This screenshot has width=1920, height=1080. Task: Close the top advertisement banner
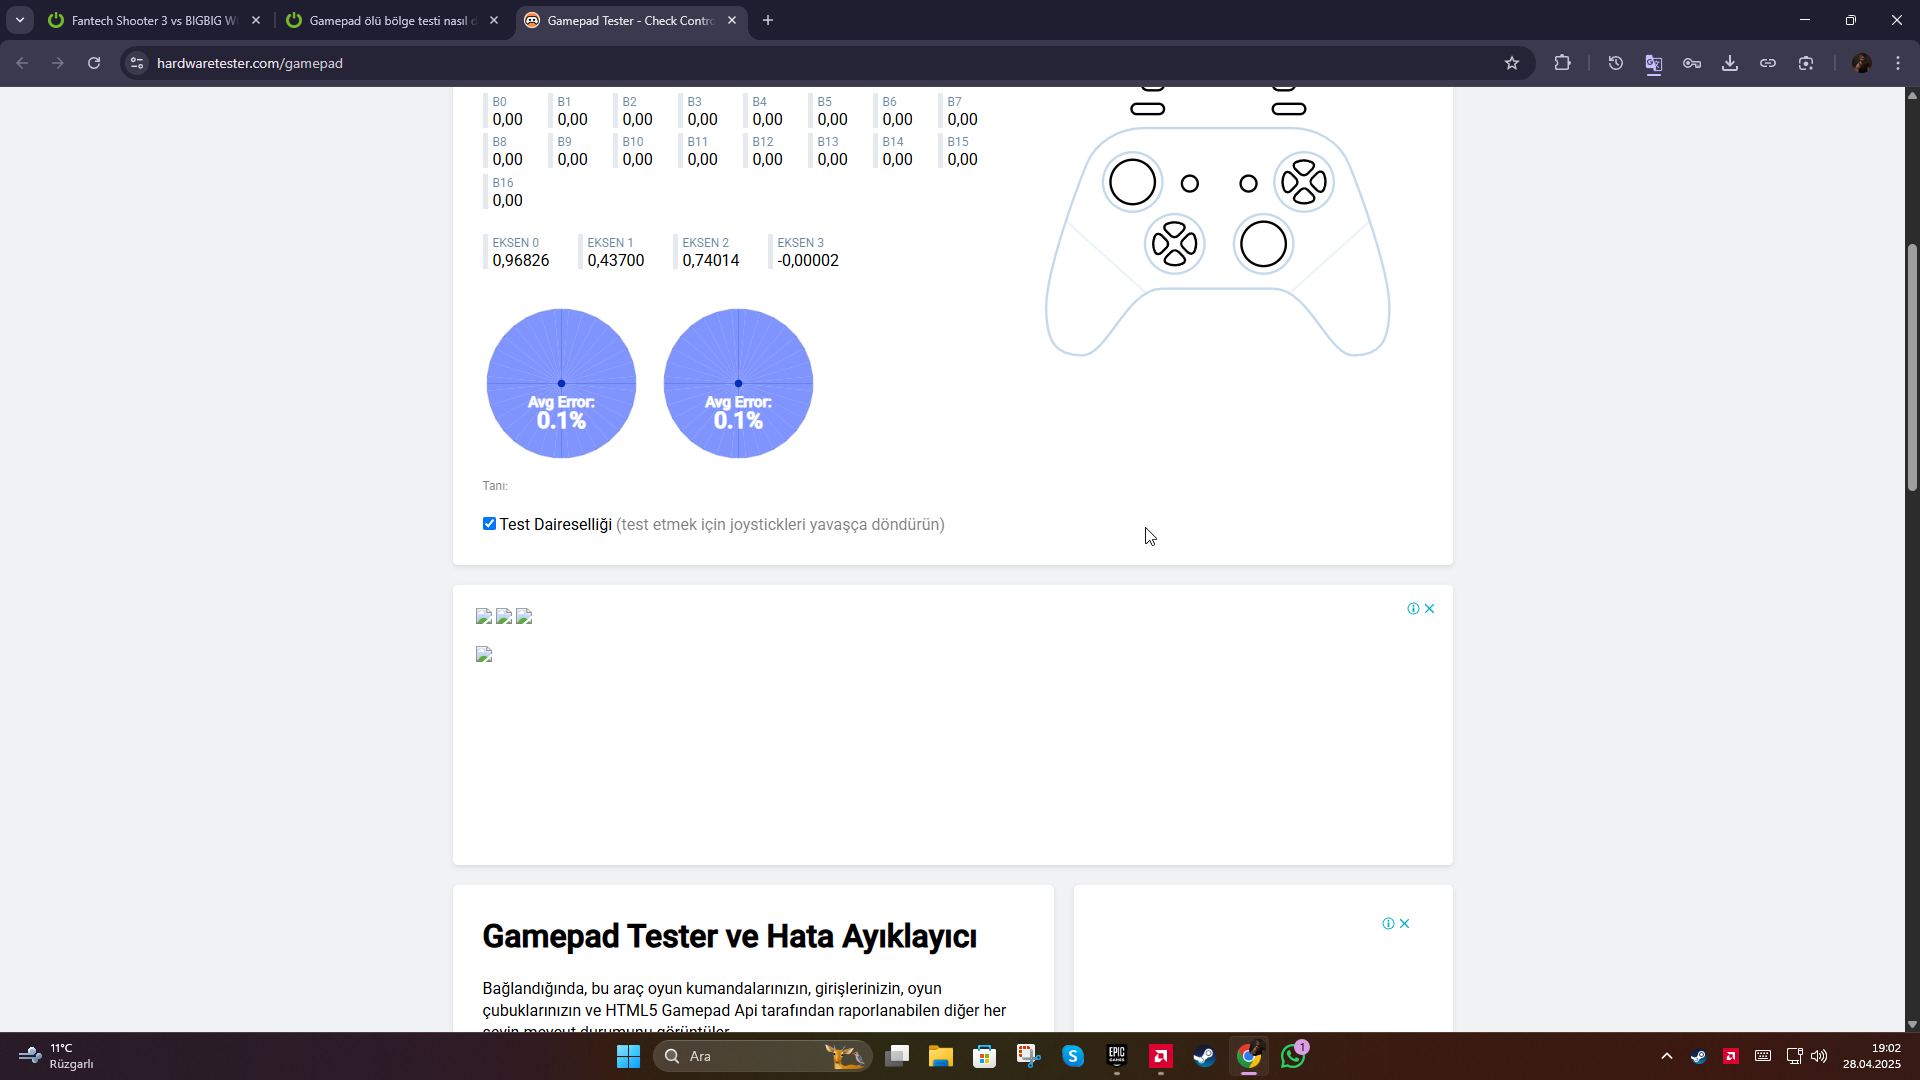[x=1430, y=609]
